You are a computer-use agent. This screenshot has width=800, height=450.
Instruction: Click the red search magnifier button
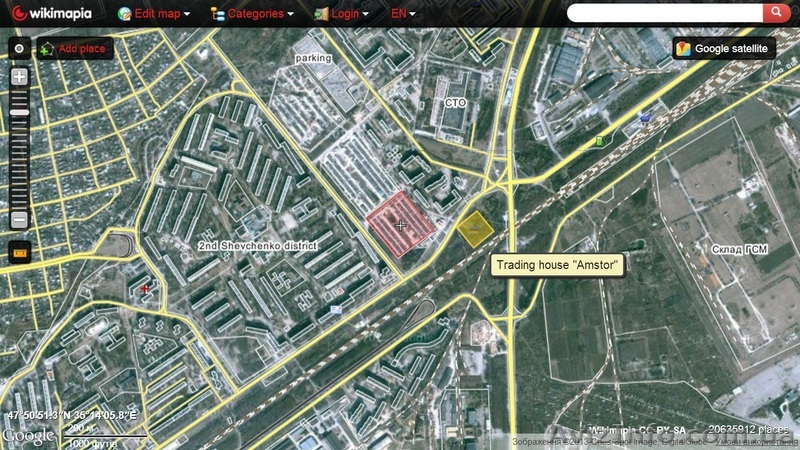pos(775,13)
